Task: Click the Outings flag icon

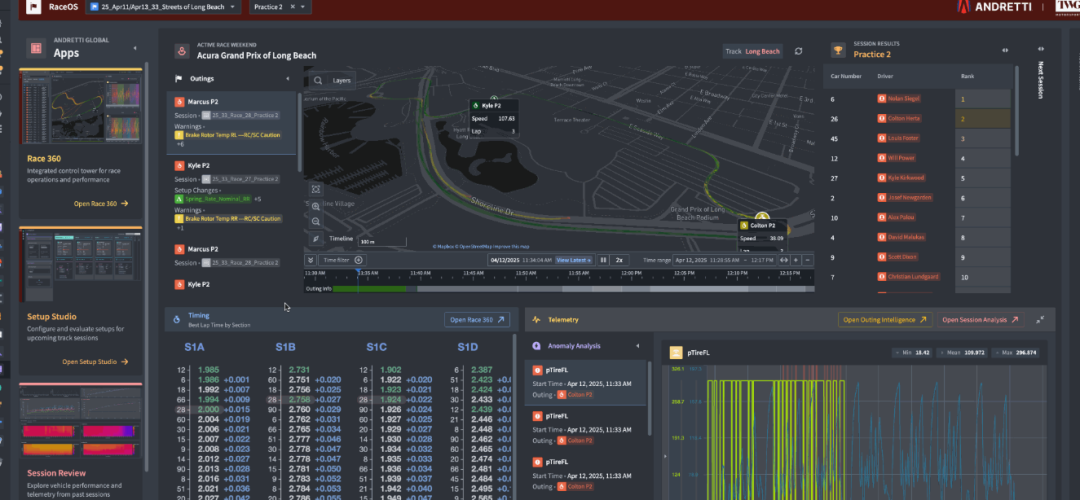Action: 179,79
